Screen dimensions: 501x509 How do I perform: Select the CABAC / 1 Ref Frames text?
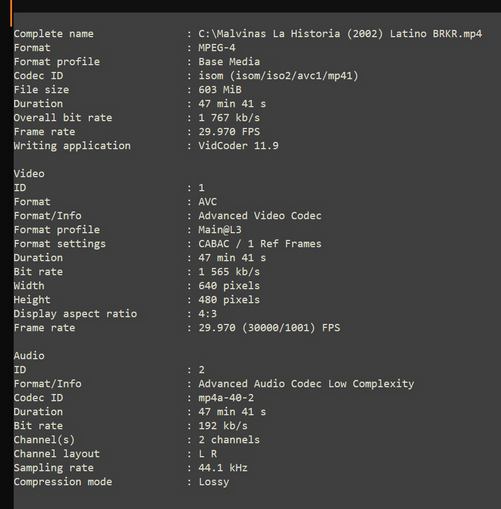260,244
